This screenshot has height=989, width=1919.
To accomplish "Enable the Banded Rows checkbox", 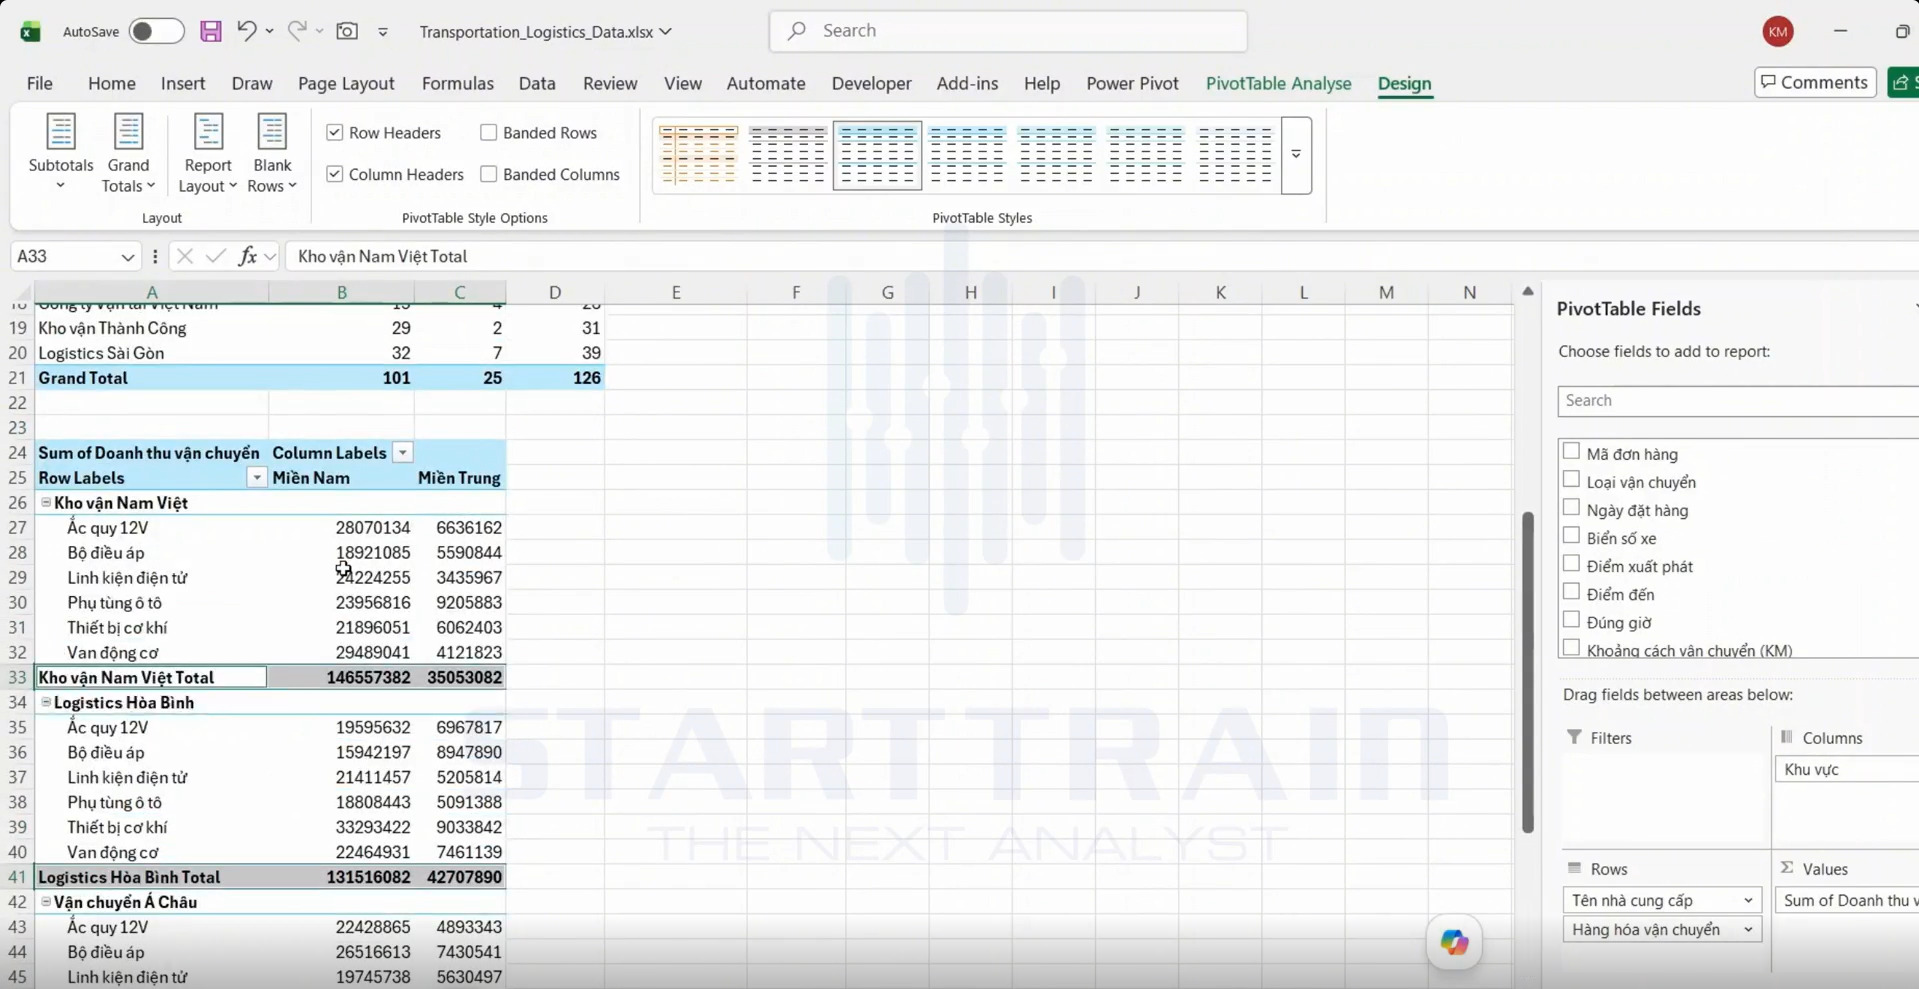I will tap(489, 132).
